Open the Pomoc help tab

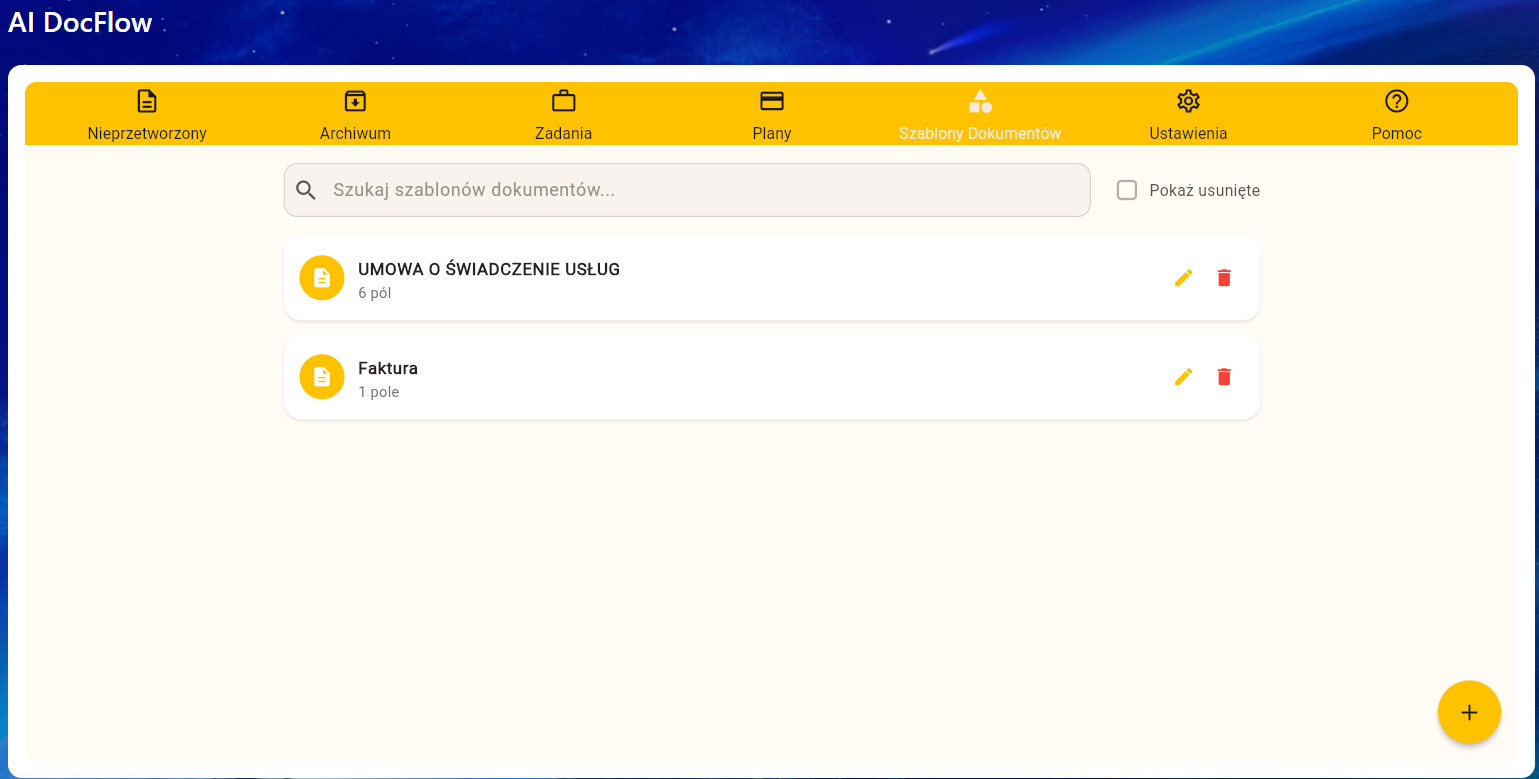tap(1396, 114)
